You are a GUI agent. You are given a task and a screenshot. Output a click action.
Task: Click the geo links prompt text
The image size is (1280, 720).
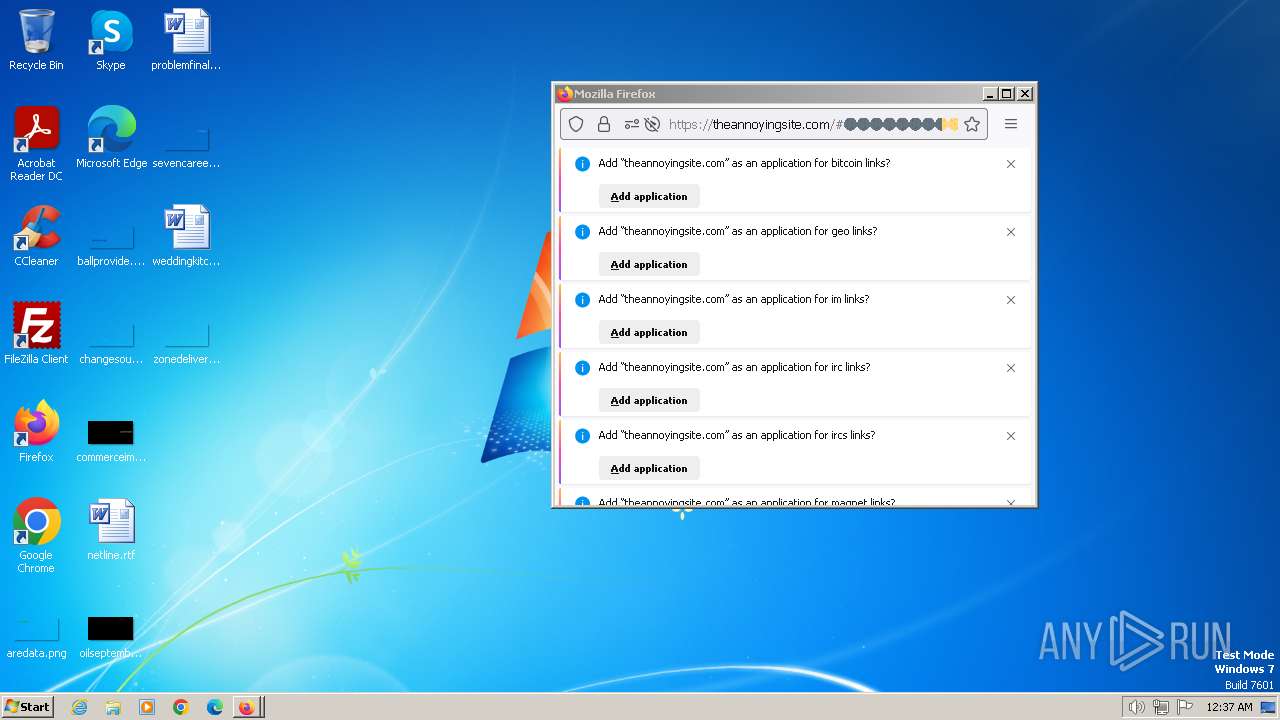point(738,231)
